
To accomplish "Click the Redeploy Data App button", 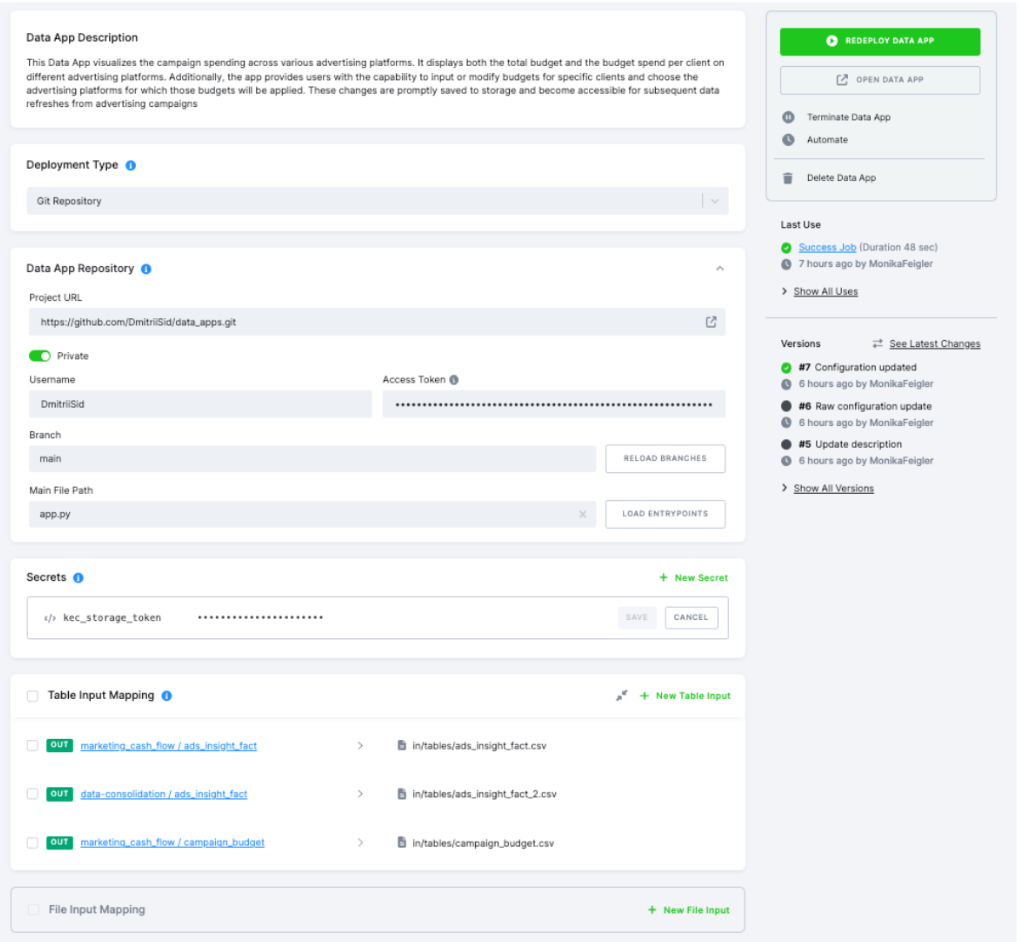I will 879,41.
